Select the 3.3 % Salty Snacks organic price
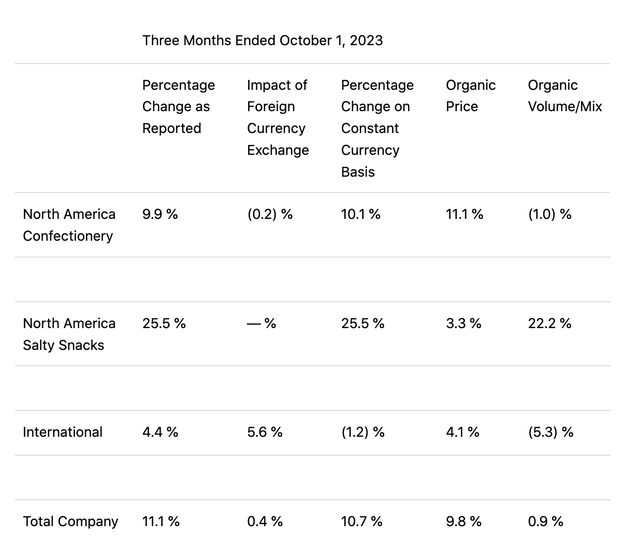This screenshot has height=546, width=640. tap(464, 323)
